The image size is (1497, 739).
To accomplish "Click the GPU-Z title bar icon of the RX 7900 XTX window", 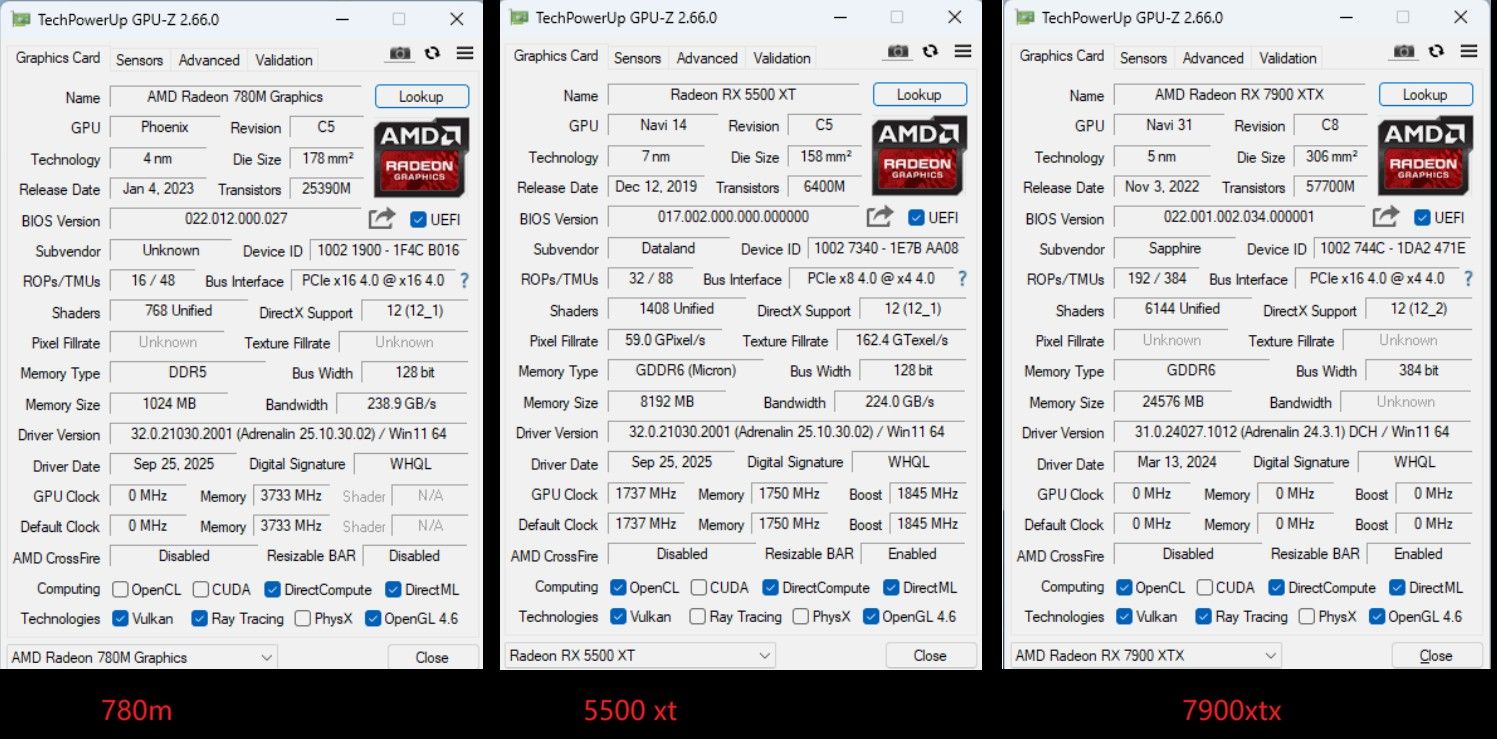I will (1024, 17).
